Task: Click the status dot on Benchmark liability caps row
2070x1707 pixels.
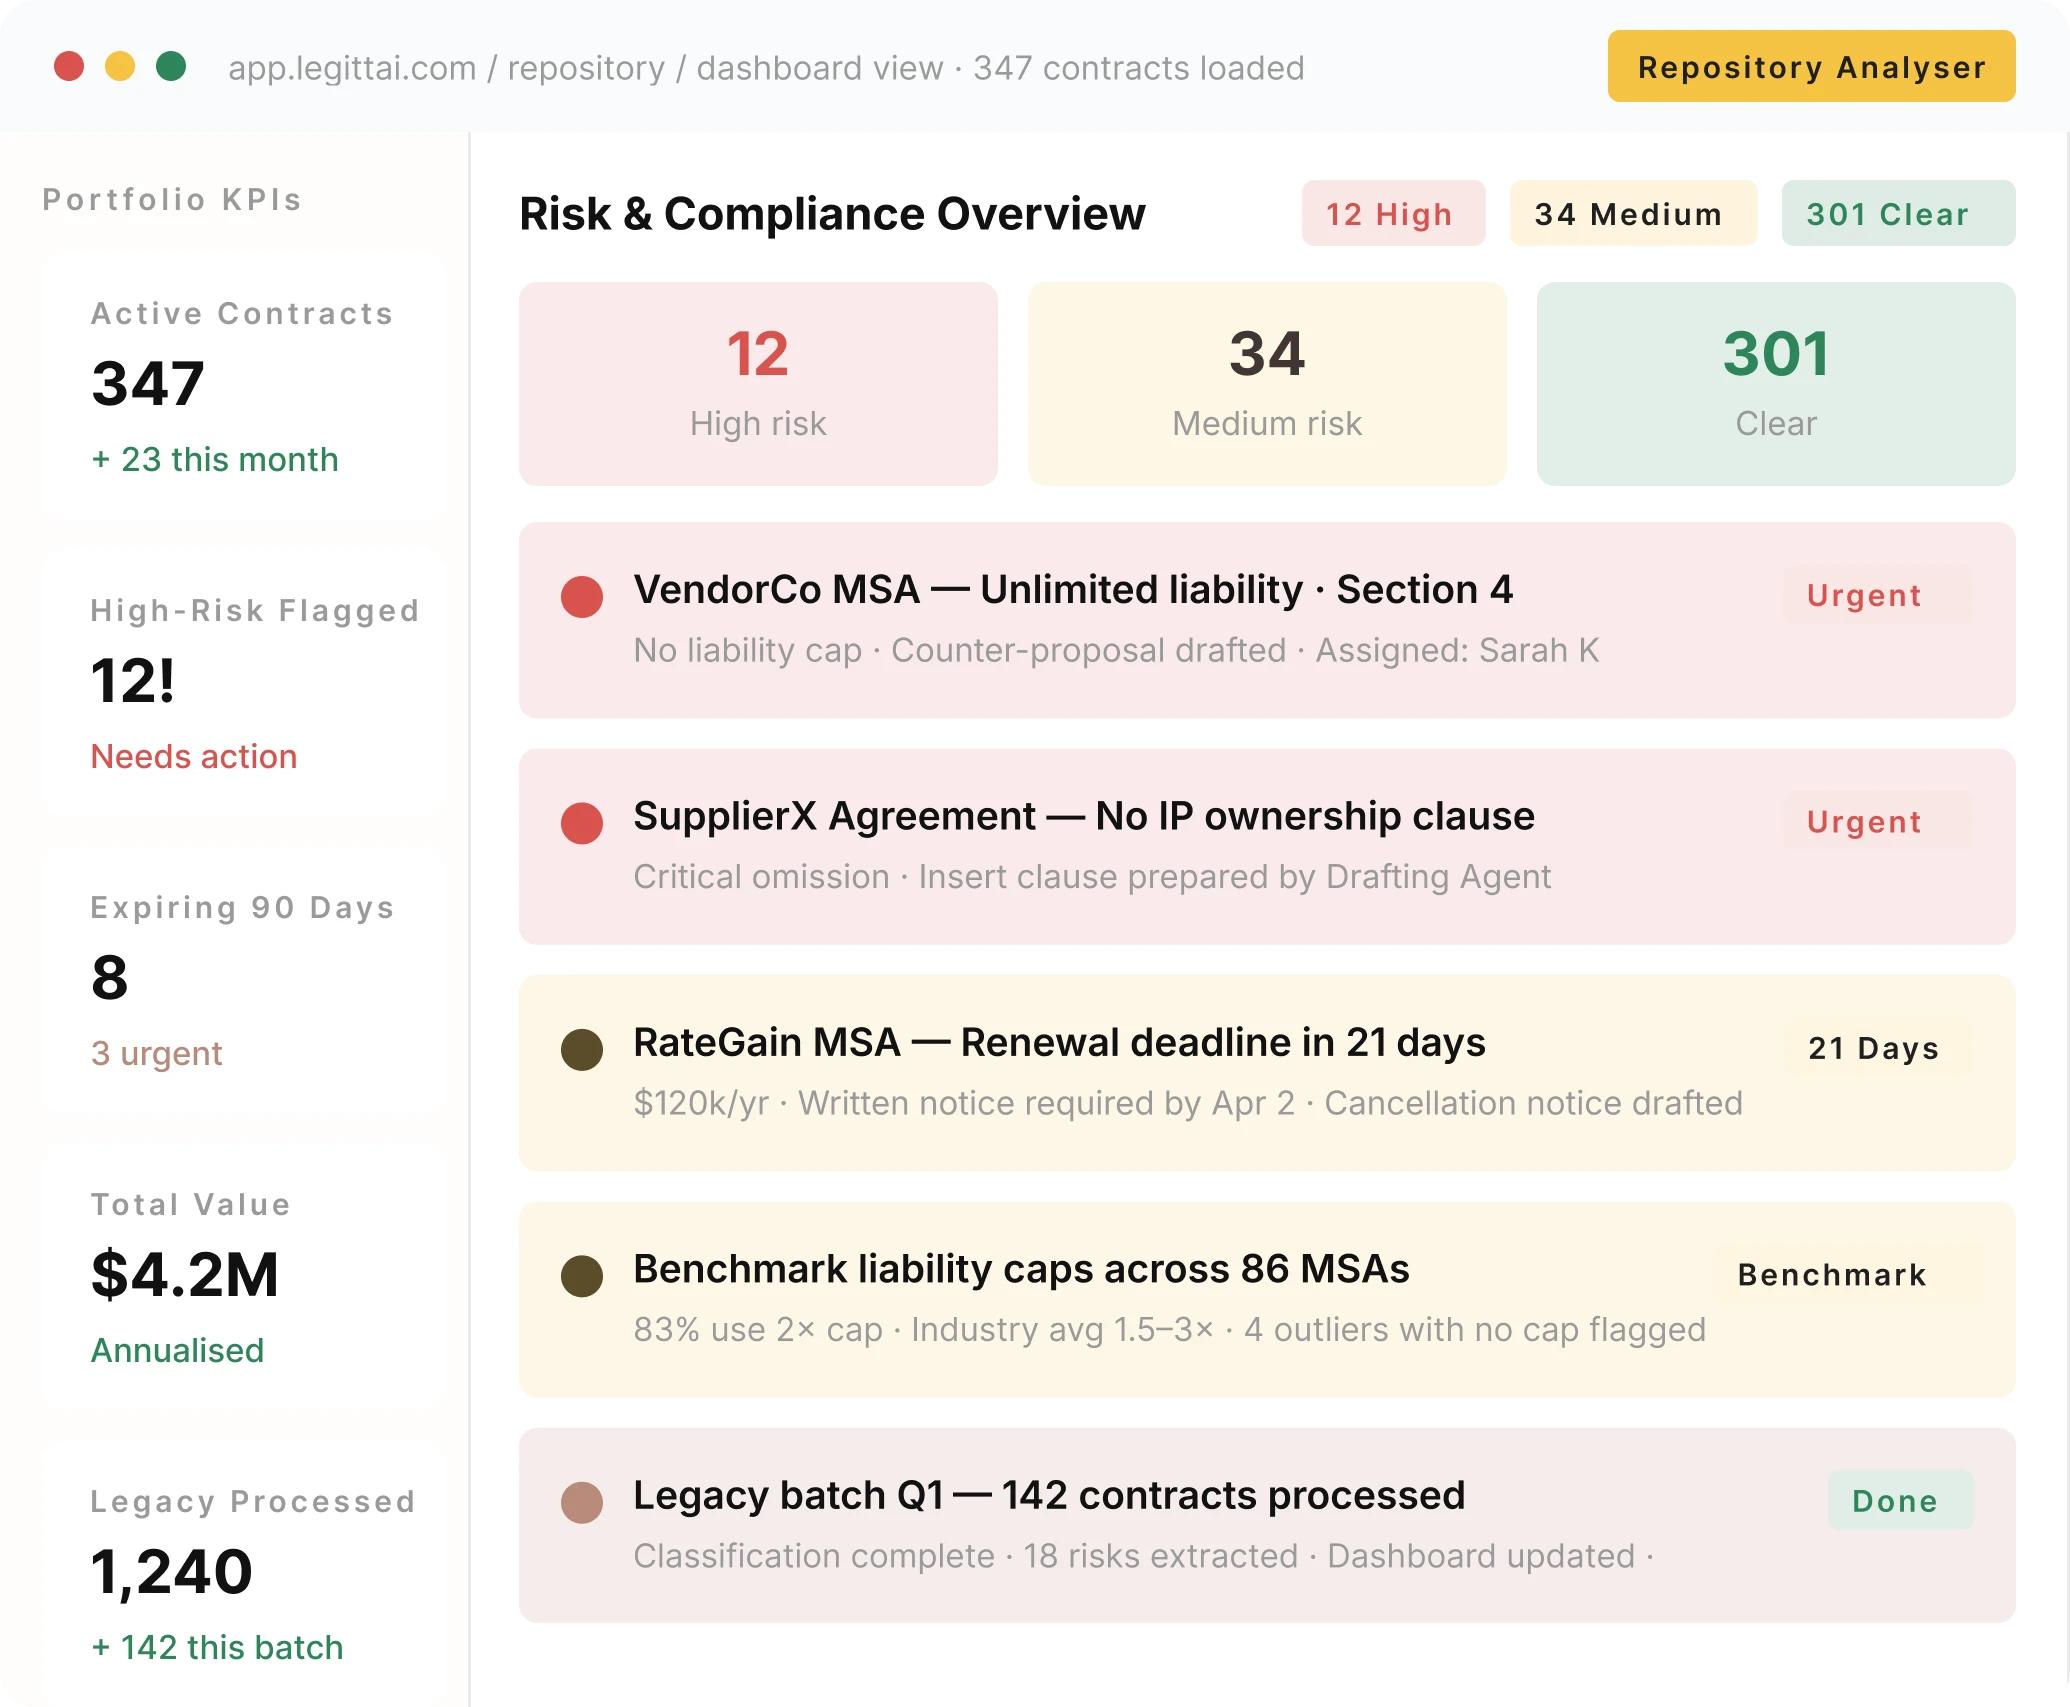Action: (x=583, y=1276)
